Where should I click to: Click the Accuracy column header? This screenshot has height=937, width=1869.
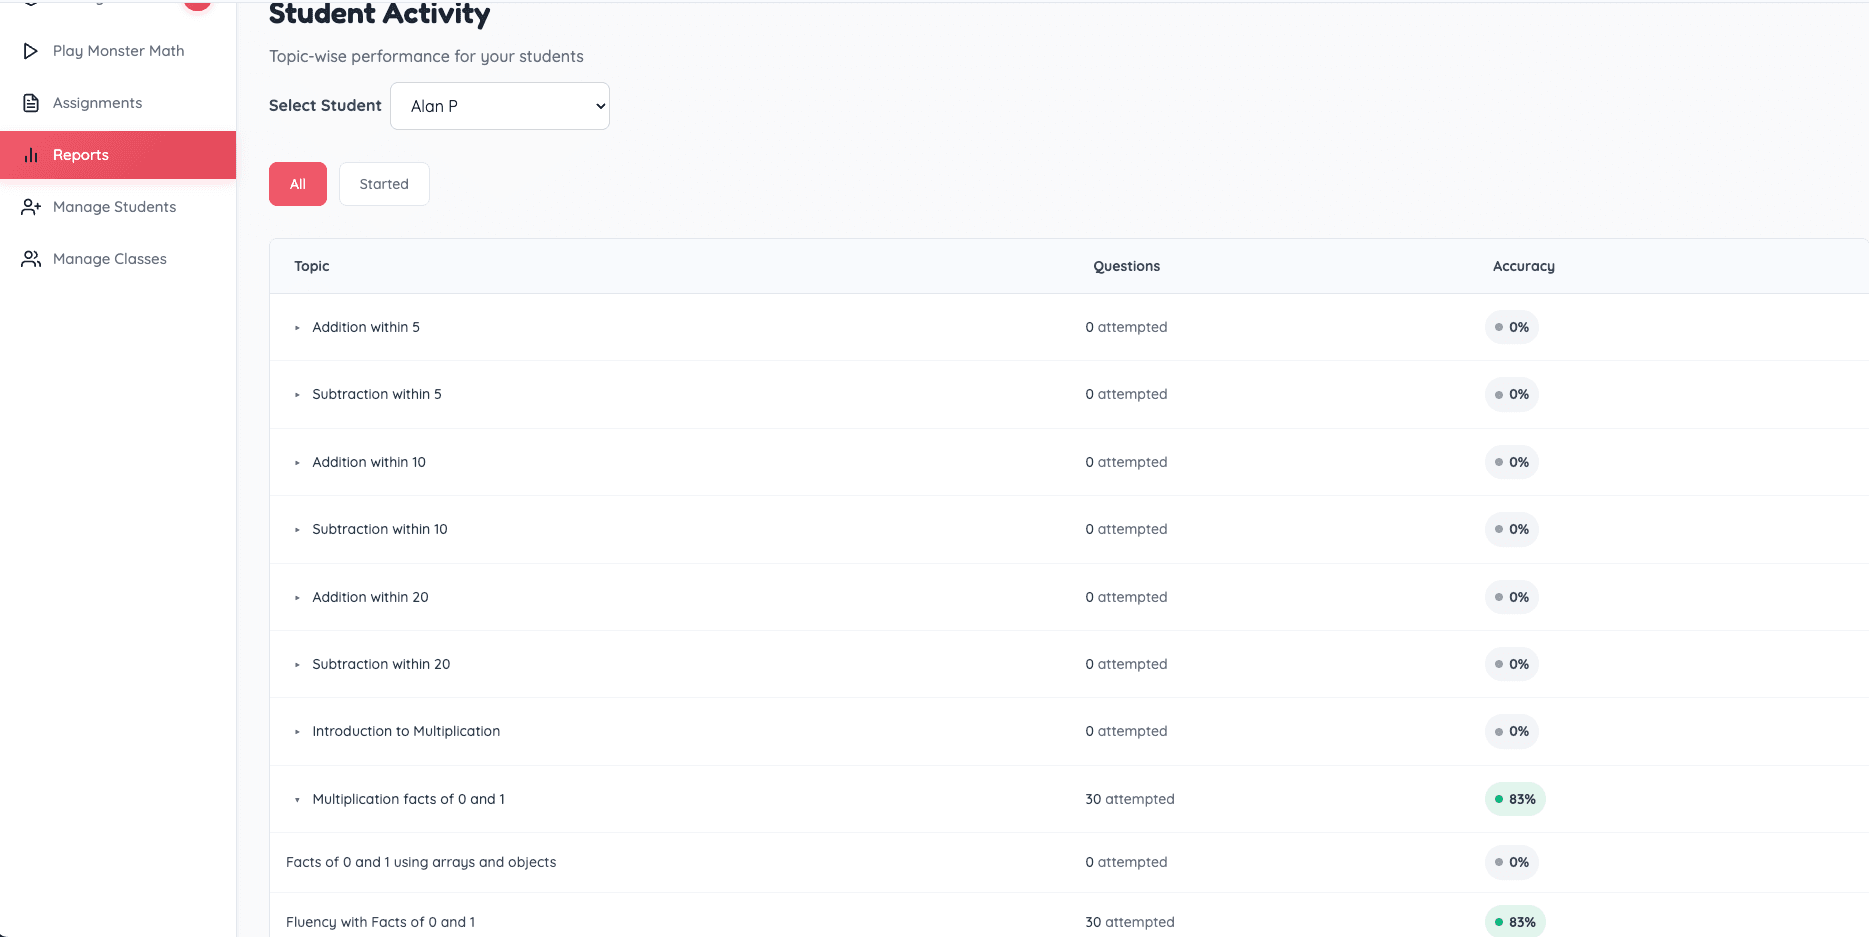[1523, 266]
